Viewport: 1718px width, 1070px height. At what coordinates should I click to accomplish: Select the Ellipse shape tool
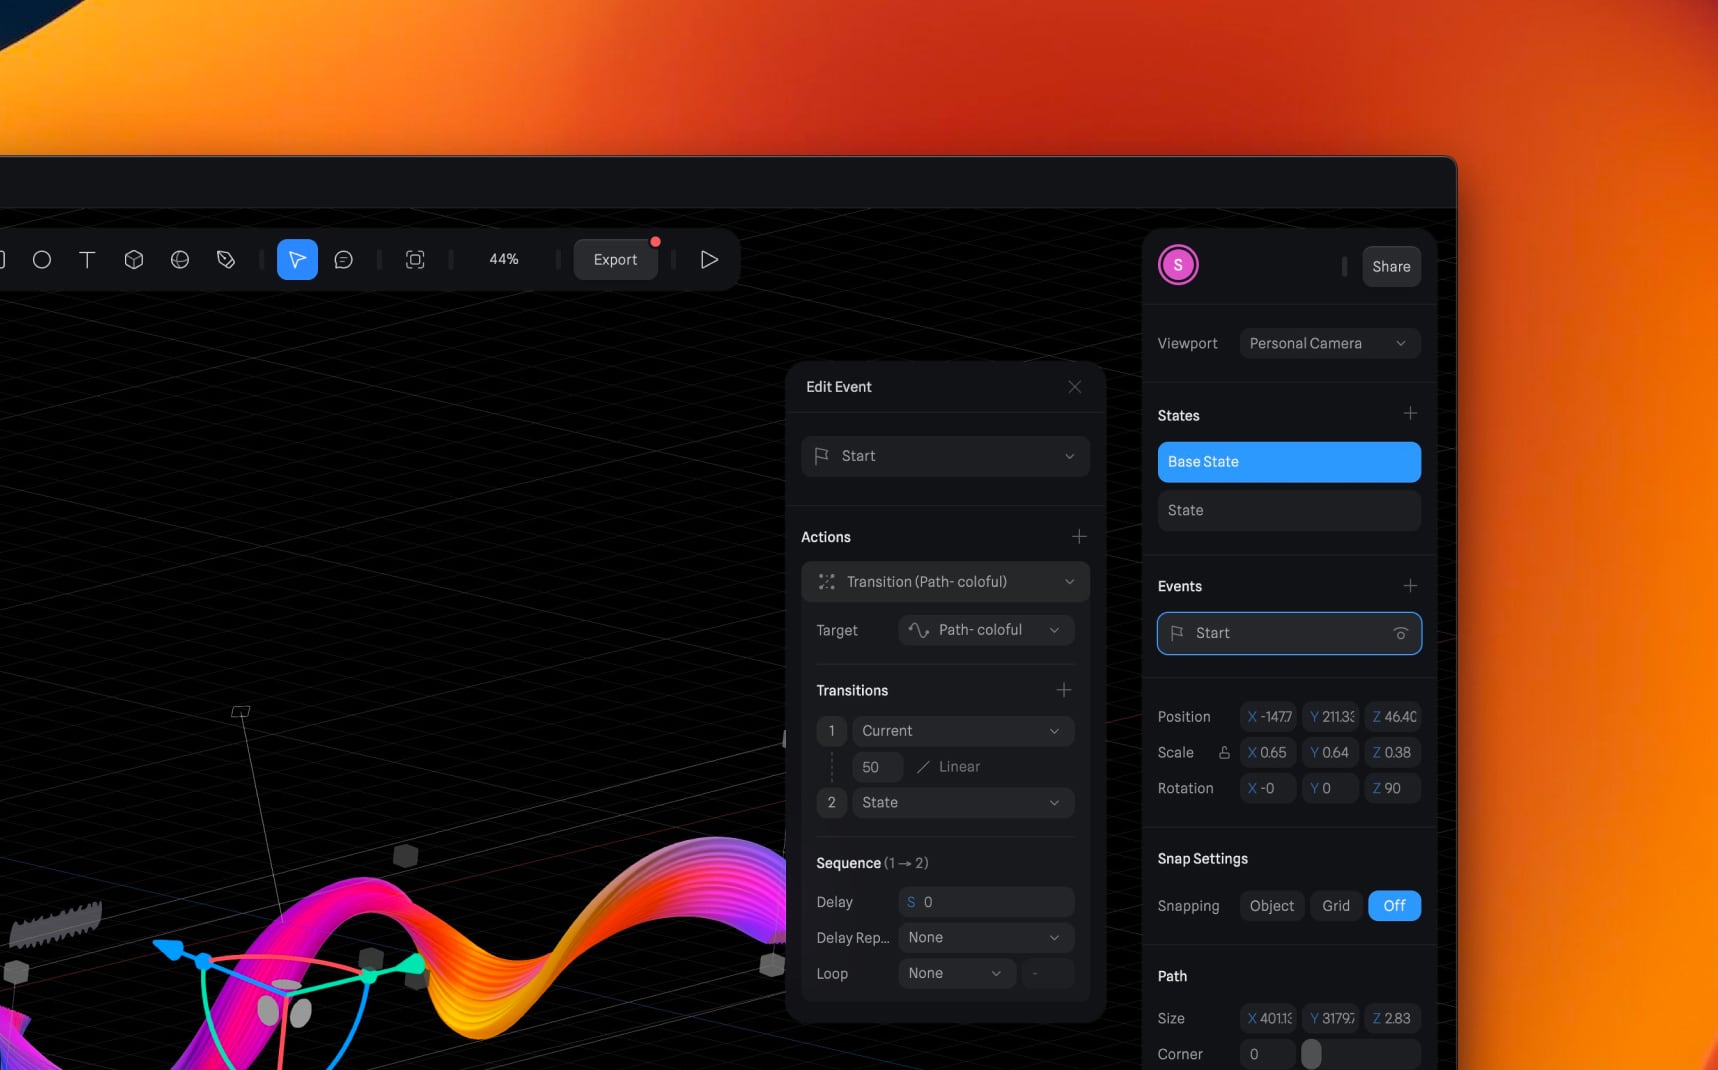(41, 259)
